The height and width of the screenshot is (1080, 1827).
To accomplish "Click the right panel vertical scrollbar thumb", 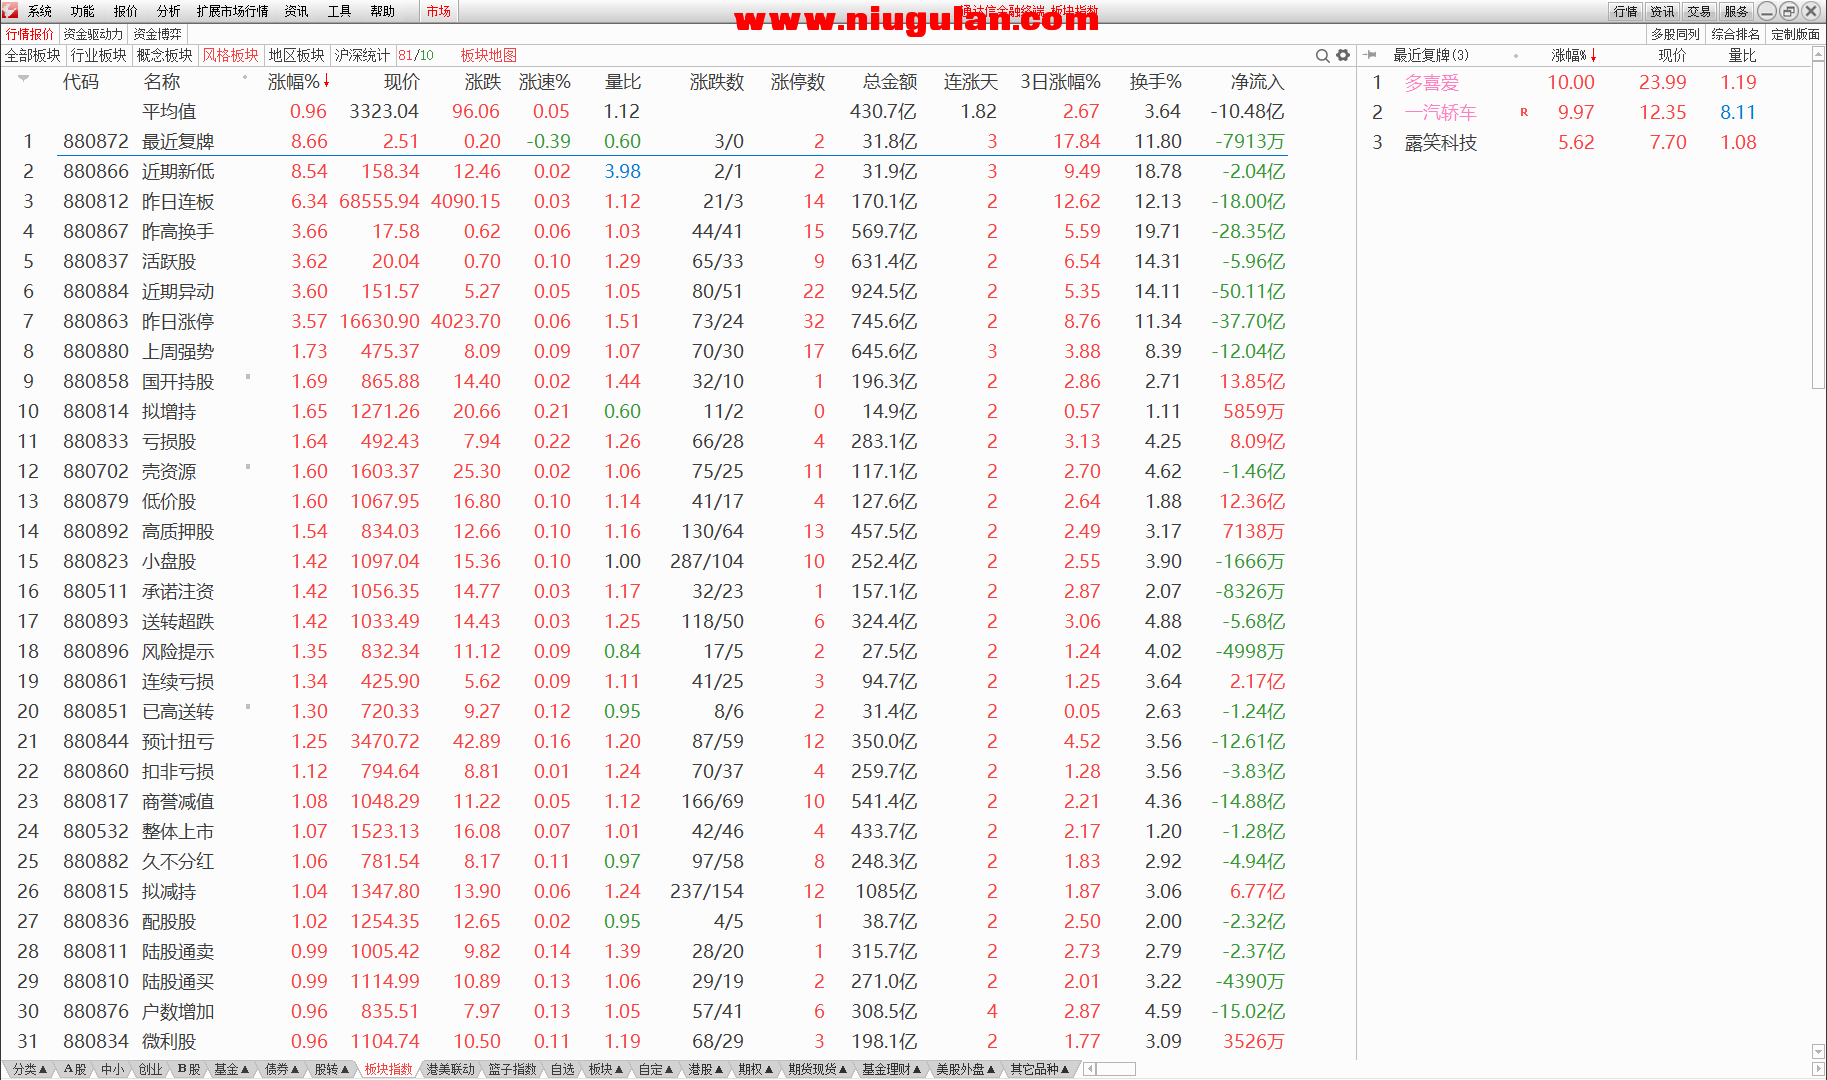I will [x=1818, y=227].
